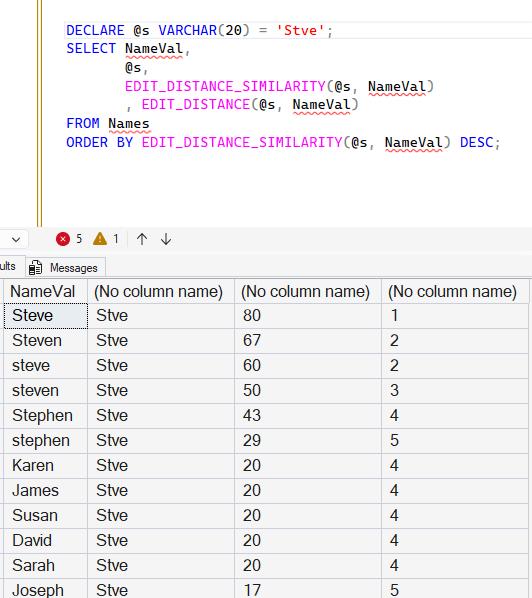Go to next issue with down arrow
Screen dimensions: 532x598
click(166, 239)
